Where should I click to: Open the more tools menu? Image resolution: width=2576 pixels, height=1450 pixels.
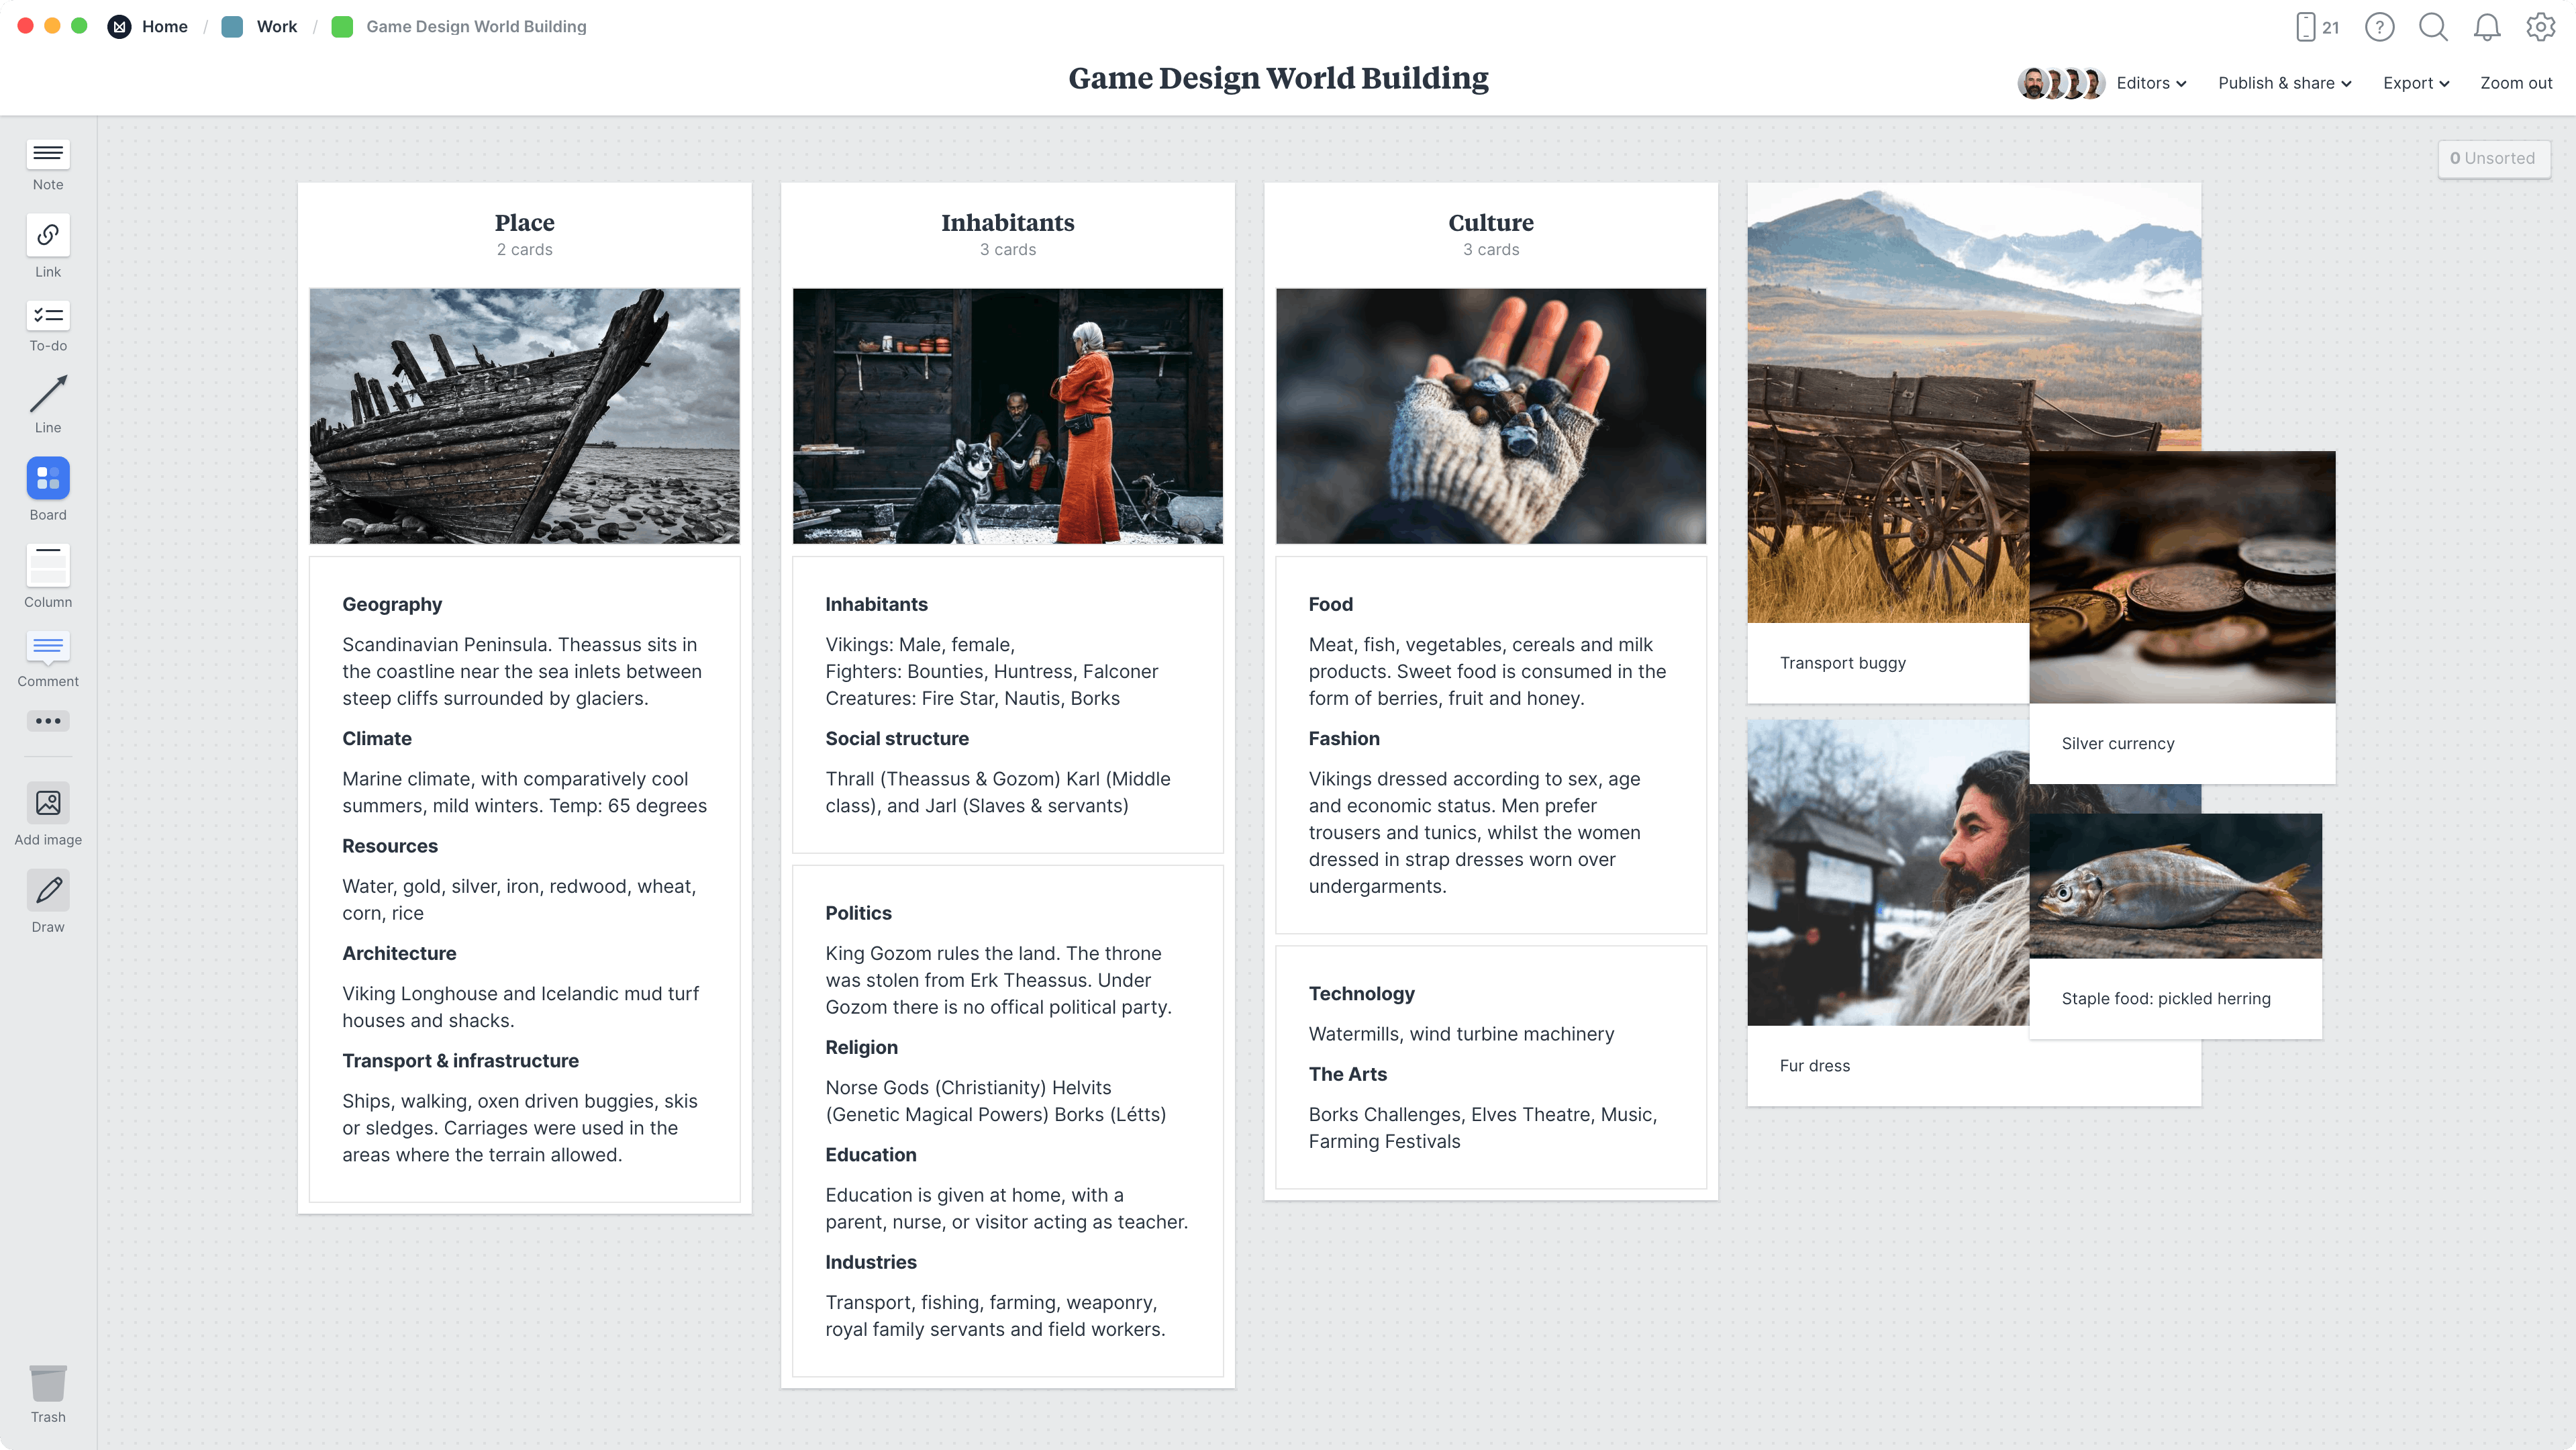point(47,721)
